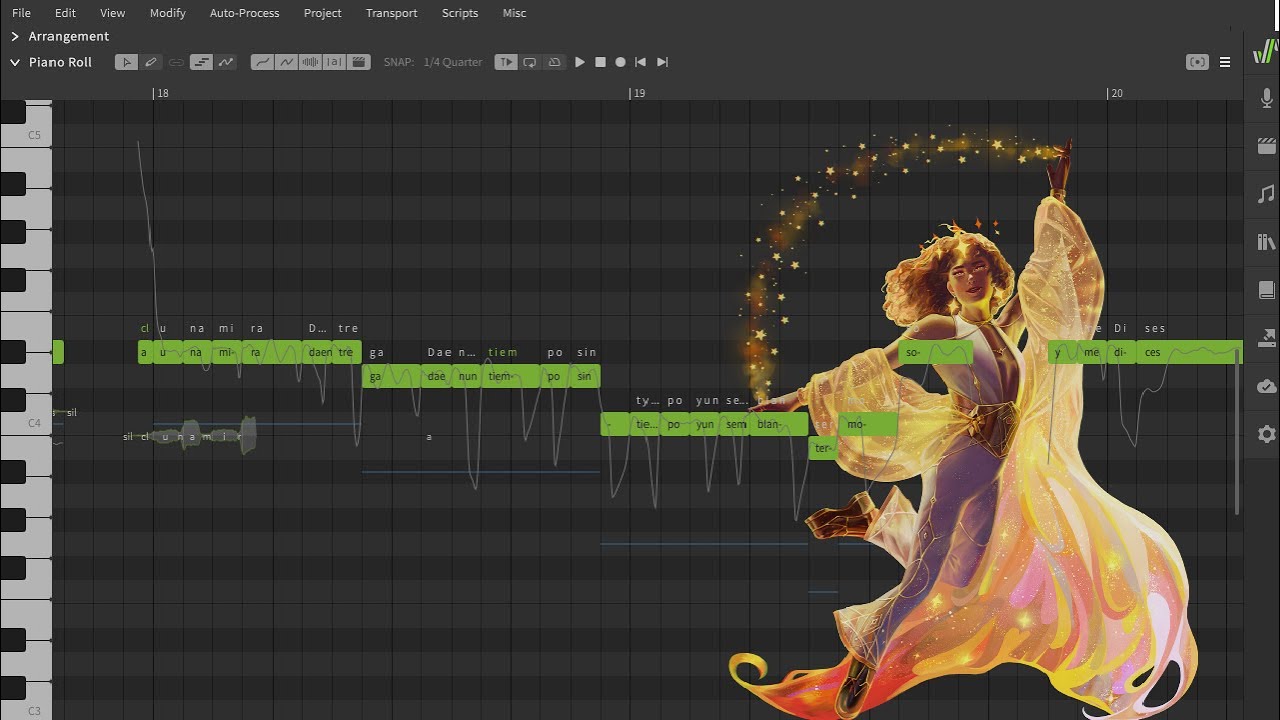Viewport: 1280px width, 720px height.
Task: Click measure 19 marker on timeline
Action: point(639,93)
